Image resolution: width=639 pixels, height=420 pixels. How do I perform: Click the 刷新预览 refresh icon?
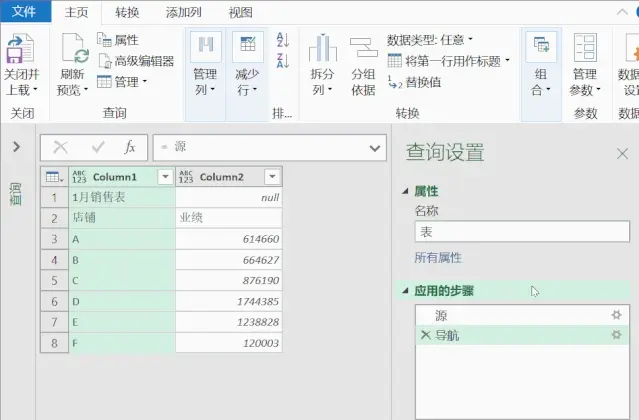(x=75, y=48)
